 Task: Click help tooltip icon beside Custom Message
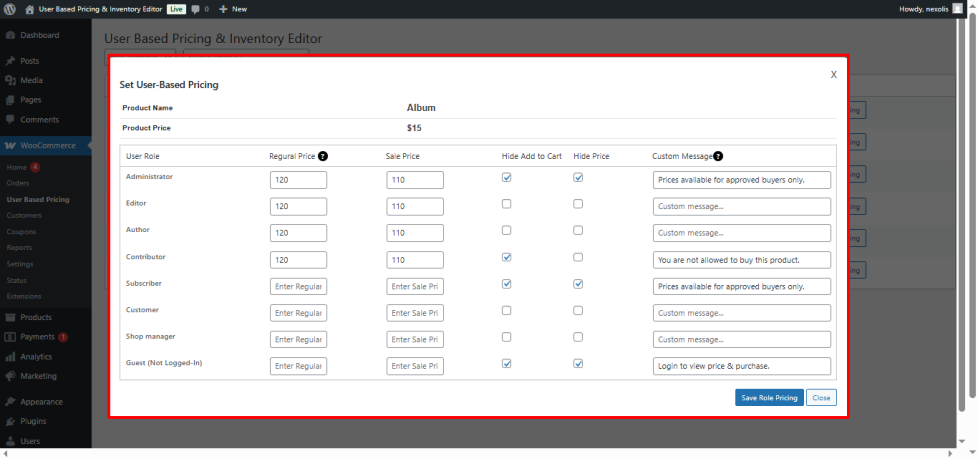click(718, 157)
